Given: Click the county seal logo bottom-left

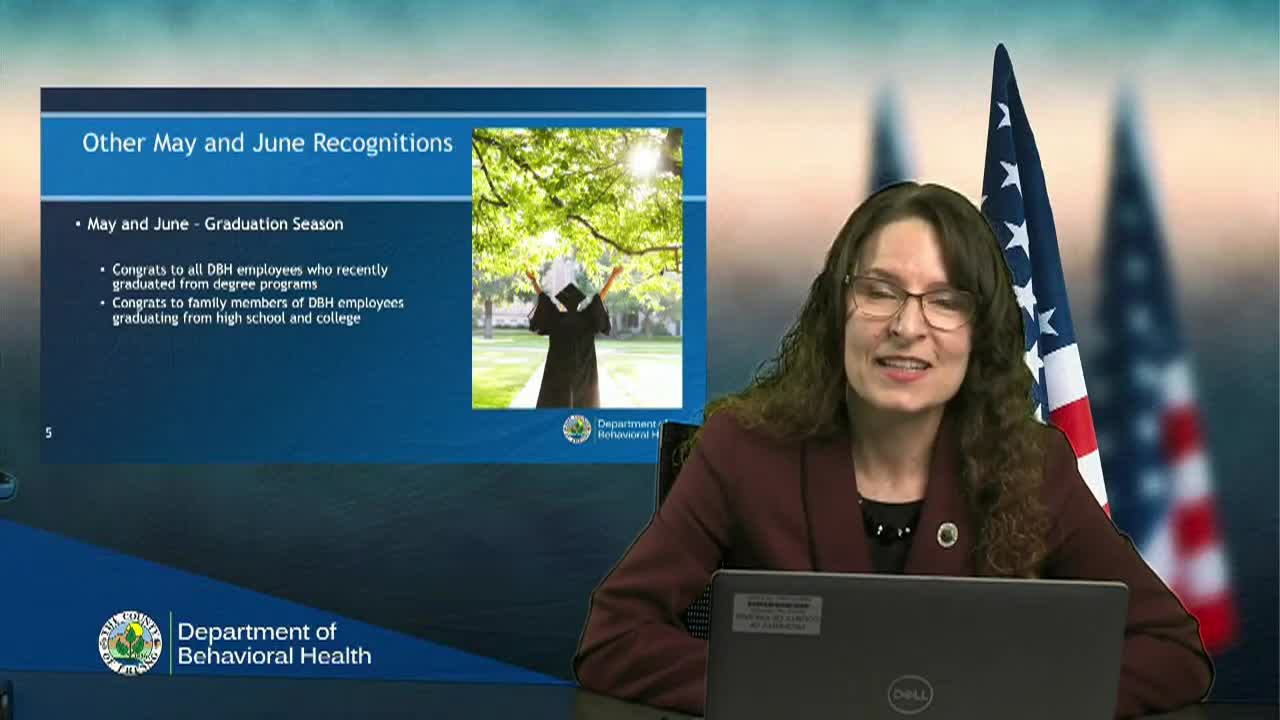Looking at the screenshot, I should [x=130, y=641].
